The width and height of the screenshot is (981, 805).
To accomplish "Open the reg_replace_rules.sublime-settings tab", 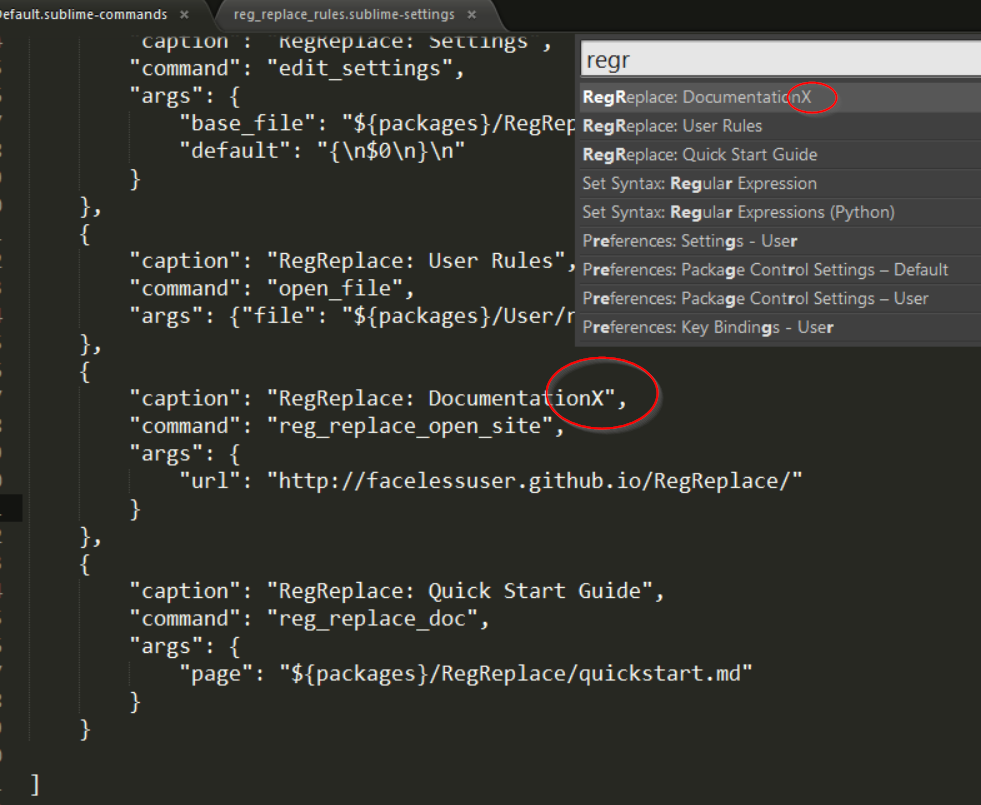I will click(x=344, y=14).
